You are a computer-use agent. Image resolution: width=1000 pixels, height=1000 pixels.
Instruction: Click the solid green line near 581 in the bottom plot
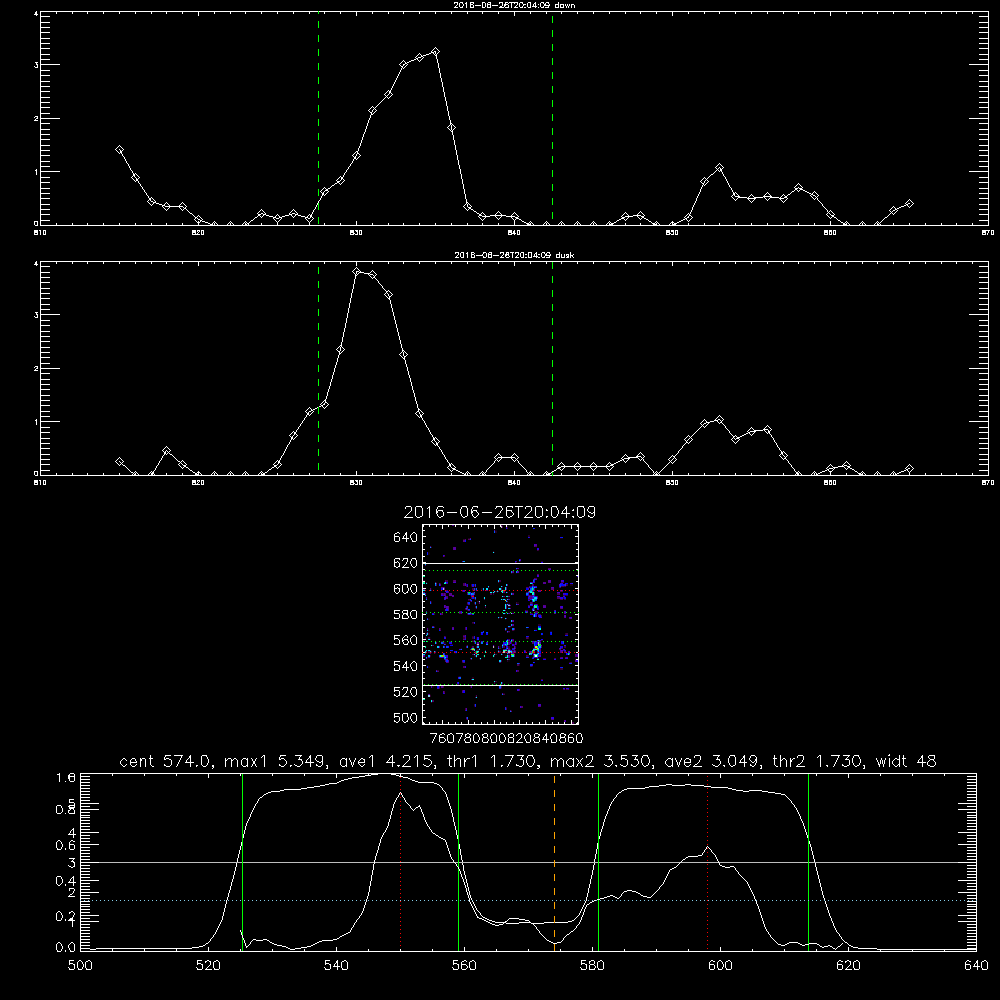point(598,861)
